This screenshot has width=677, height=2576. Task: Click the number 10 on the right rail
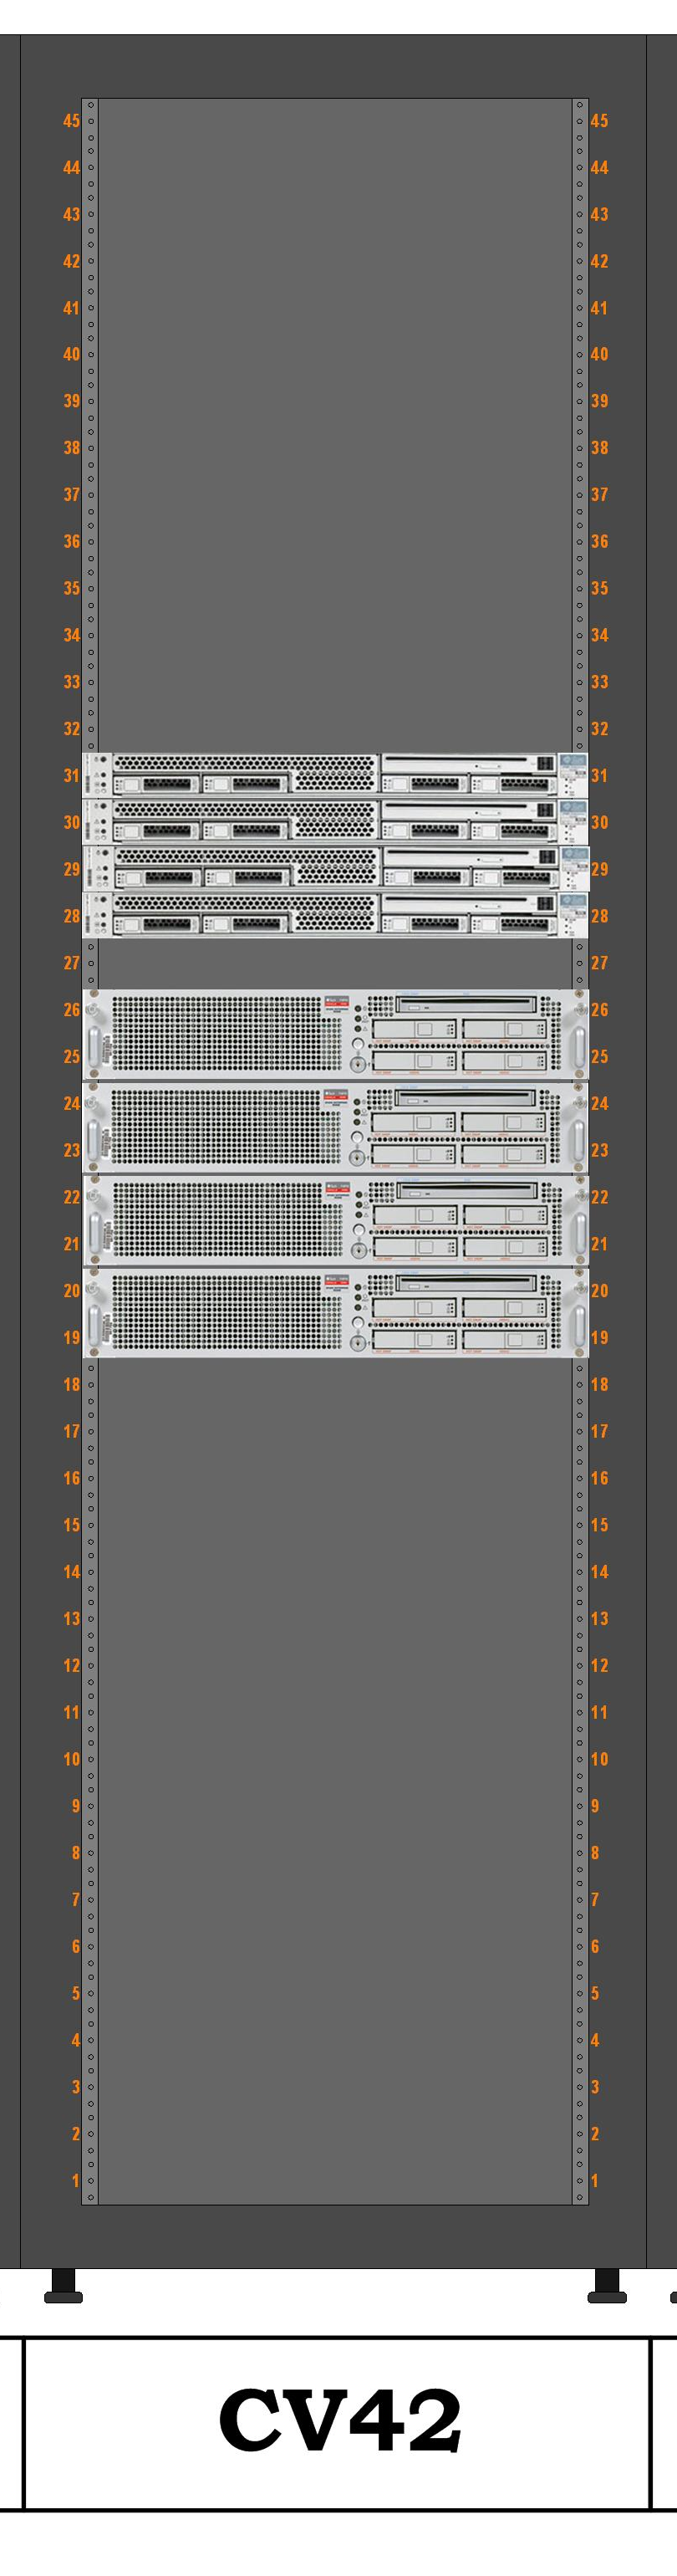(599, 1759)
